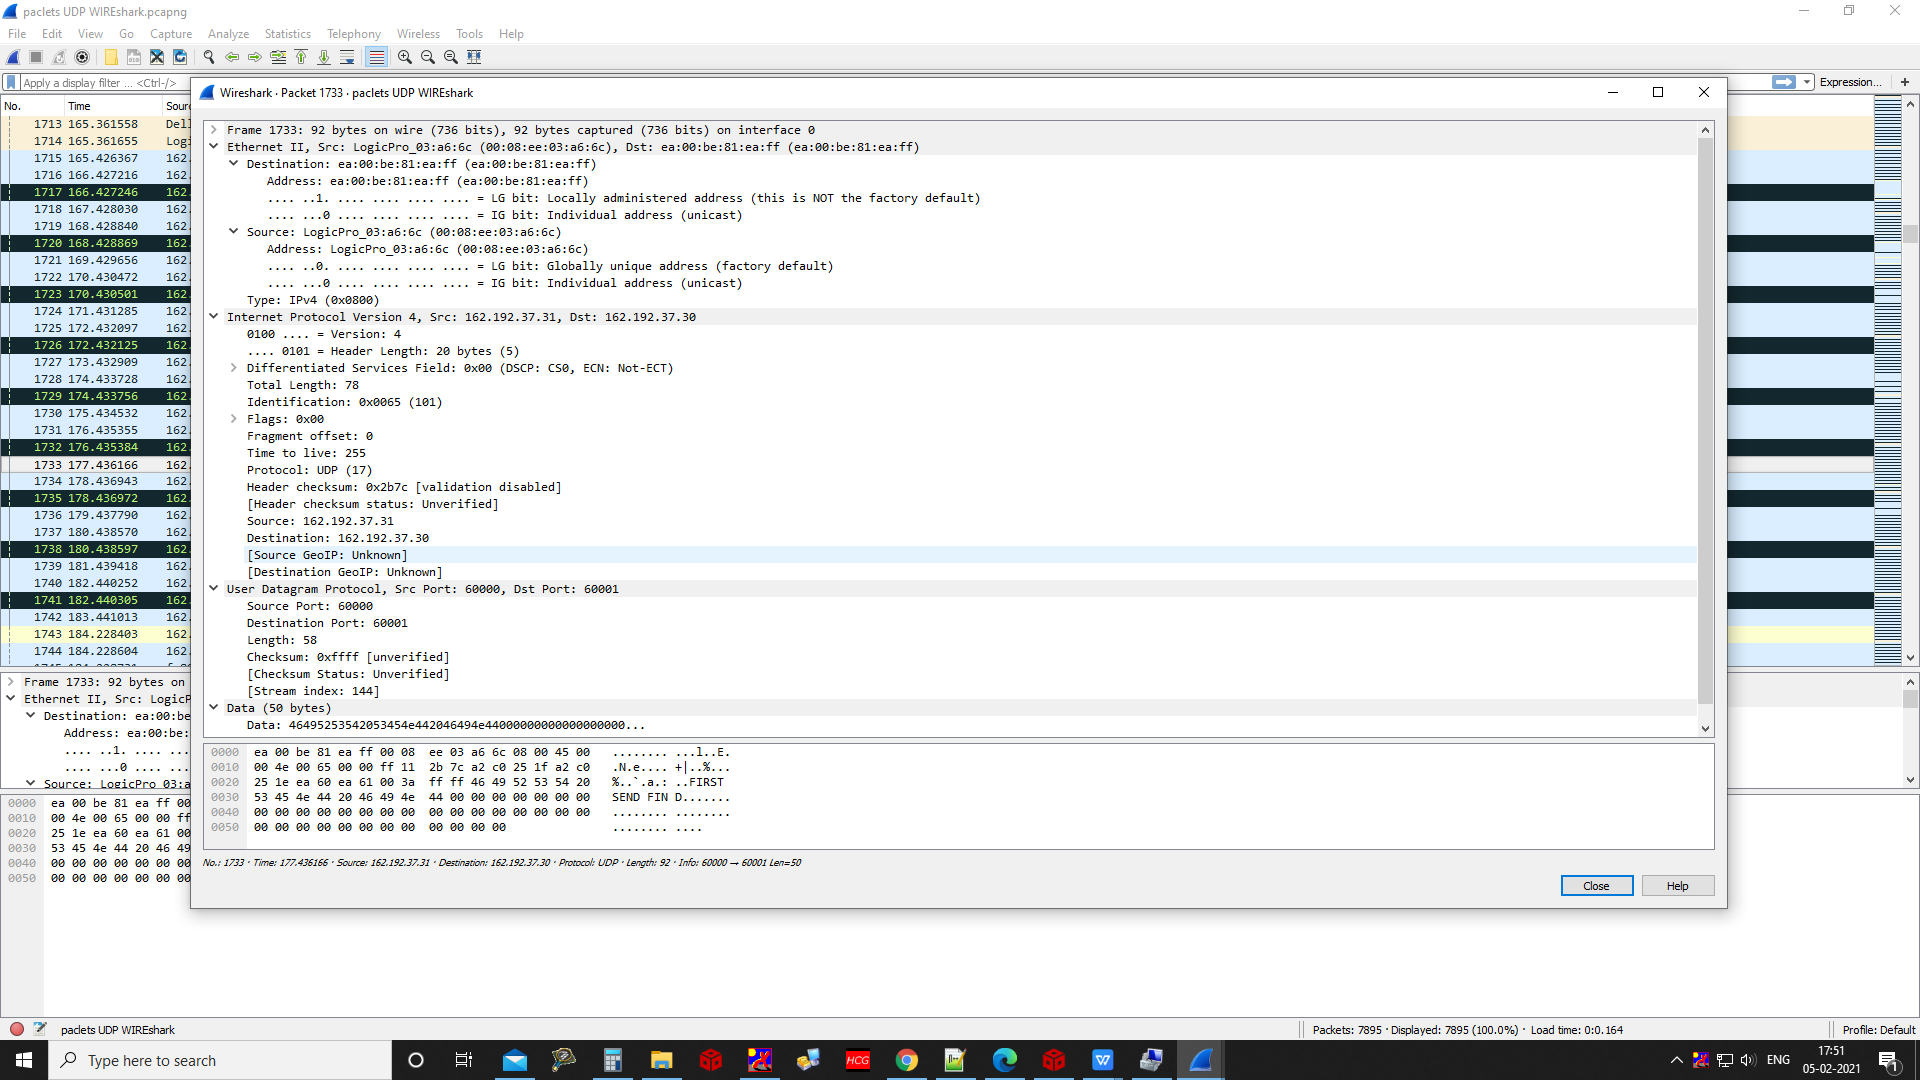This screenshot has width=1920, height=1080.
Task: Toggle auto-scroll to last packet icon
Action: [x=347, y=57]
